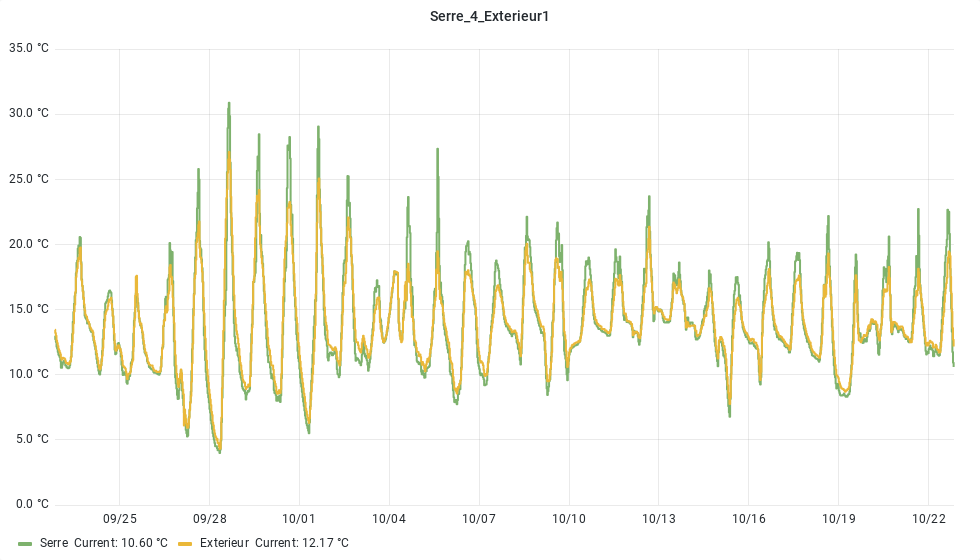Click the lowest trough just after 09/28

click(x=219, y=451)
